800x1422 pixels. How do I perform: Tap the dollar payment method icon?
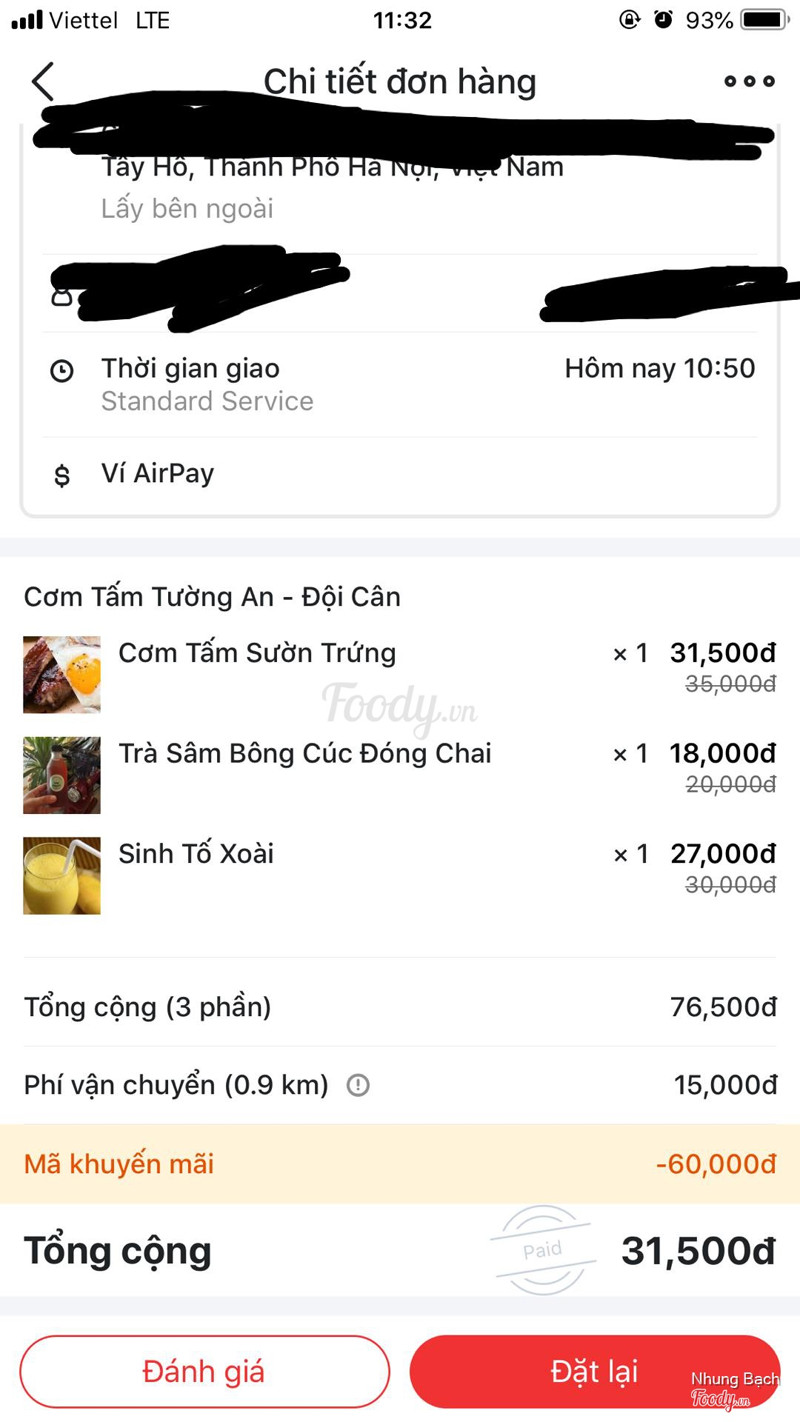pyautogui.click(x=62, y=475)
